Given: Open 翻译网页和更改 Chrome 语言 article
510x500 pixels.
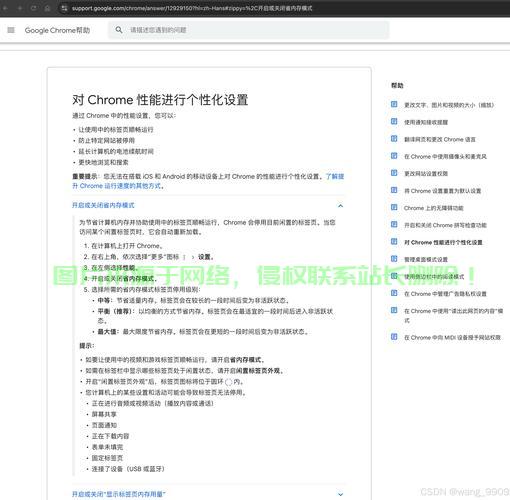Looking at the screenshot, I should 440,139.
